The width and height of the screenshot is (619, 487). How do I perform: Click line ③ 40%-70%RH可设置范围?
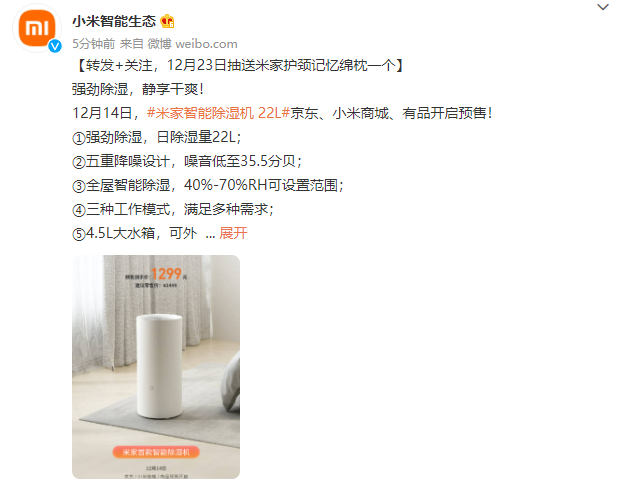tap(208, 185)
